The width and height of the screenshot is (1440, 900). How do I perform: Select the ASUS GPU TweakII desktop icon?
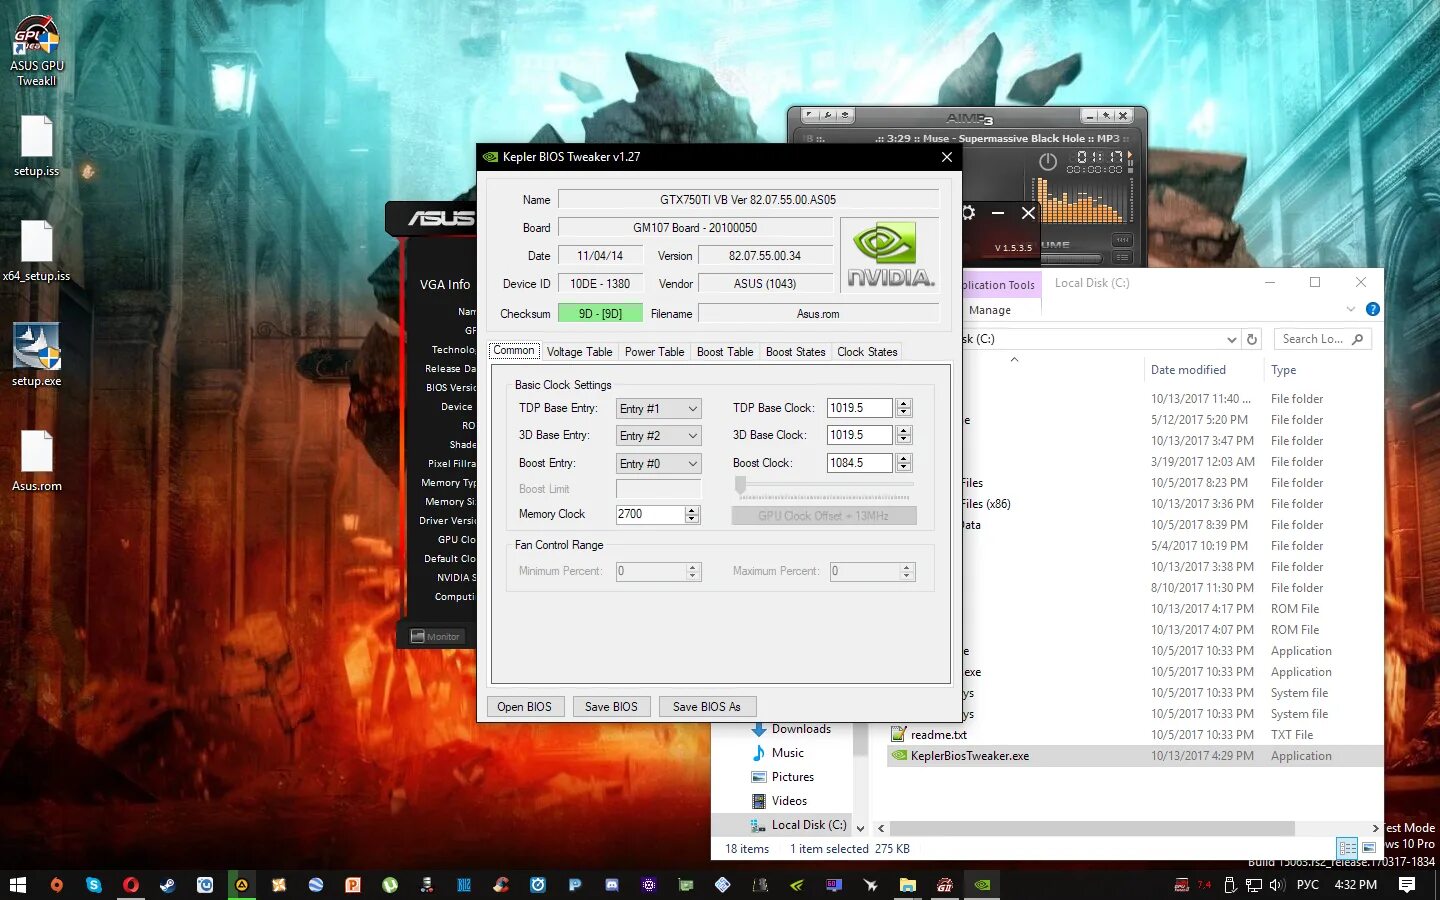[x=37, y=52]
